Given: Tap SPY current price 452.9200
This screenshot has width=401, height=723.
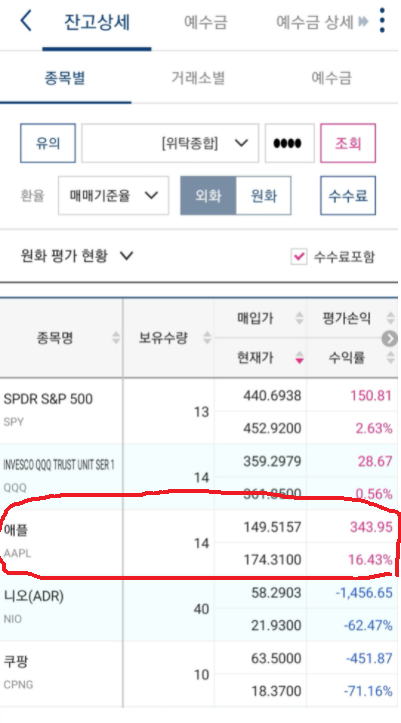Looking at the screenshot, I should tap(272, 428).
